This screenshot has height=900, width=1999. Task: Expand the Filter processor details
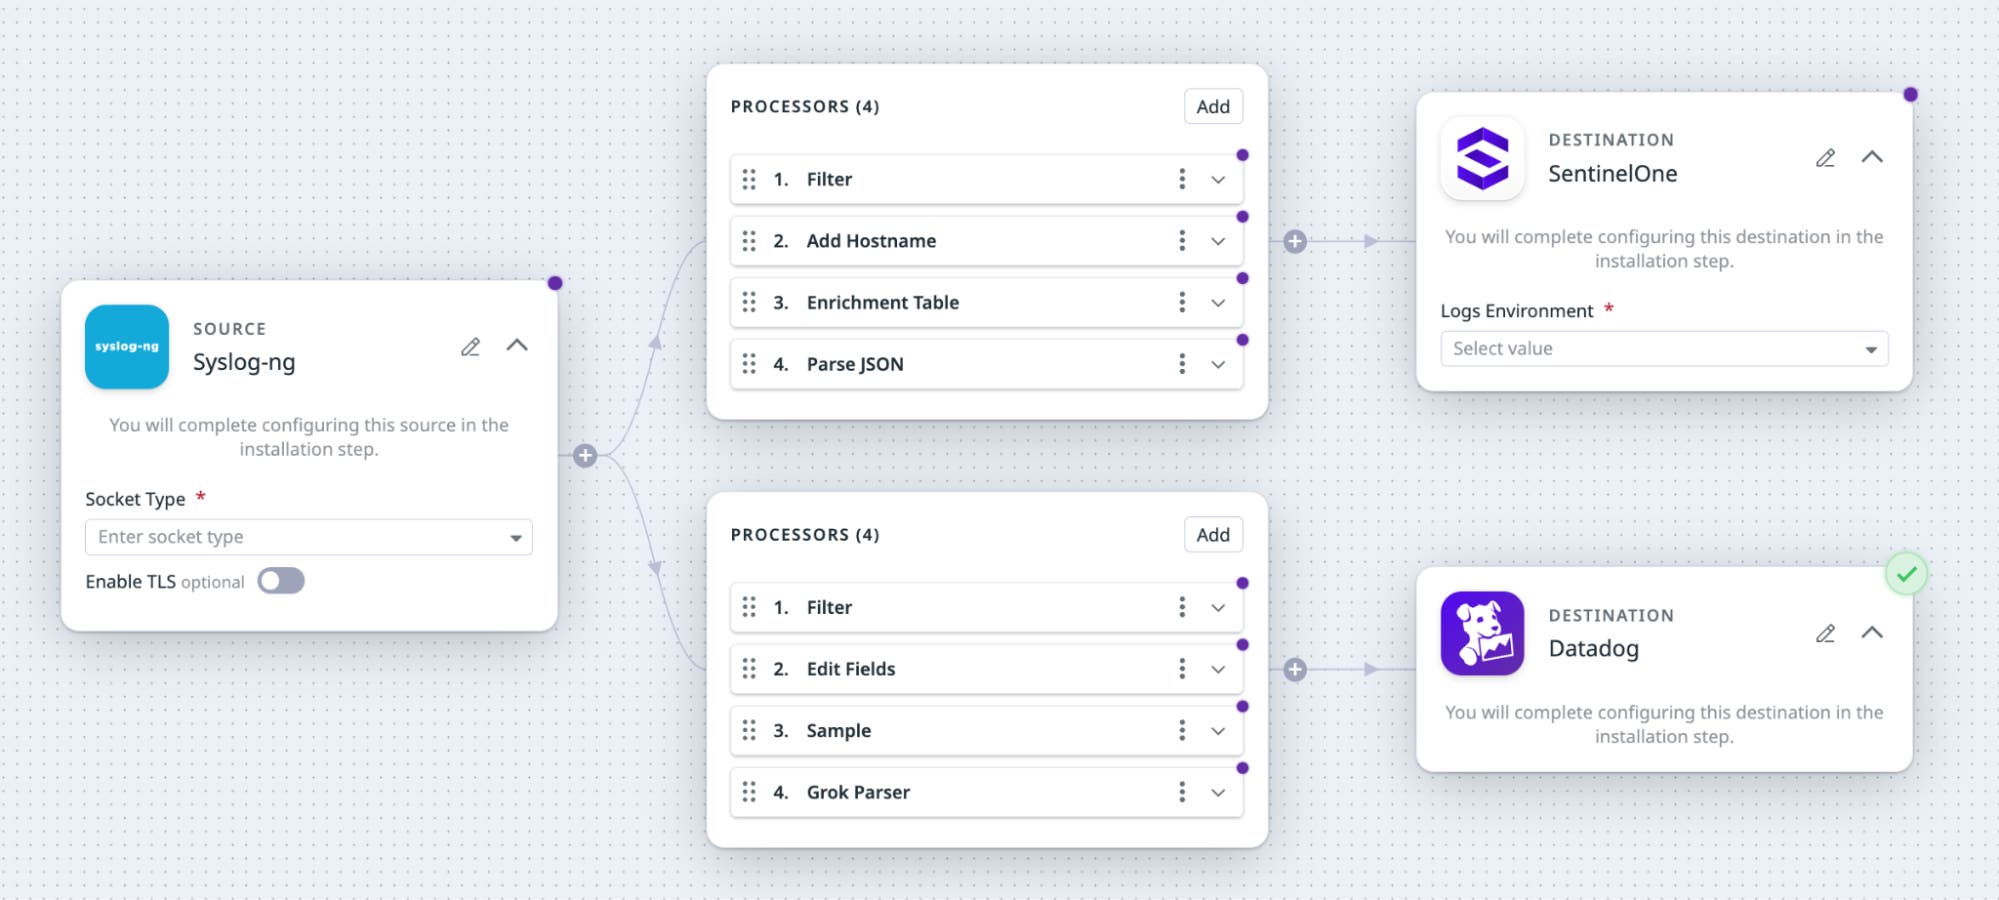point(1218,179)
